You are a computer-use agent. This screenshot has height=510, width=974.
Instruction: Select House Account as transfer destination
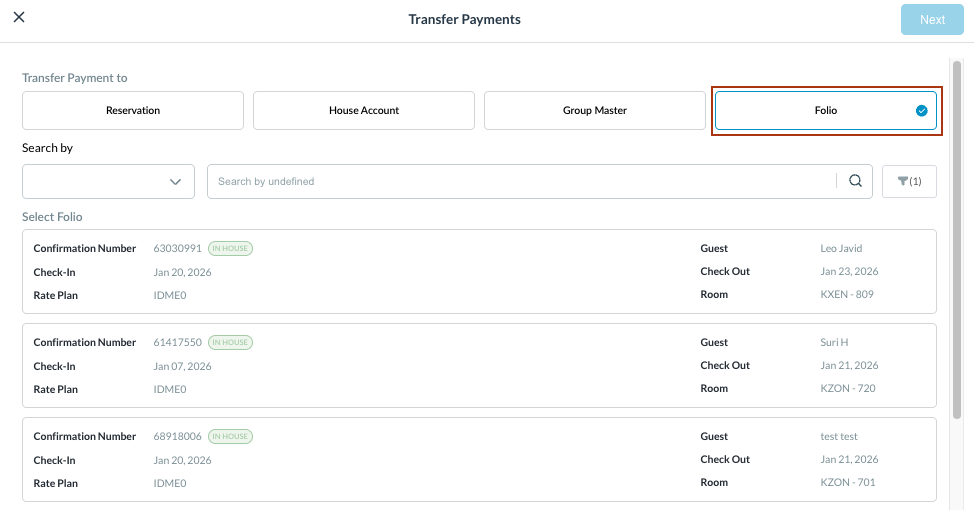coord(364,111)
